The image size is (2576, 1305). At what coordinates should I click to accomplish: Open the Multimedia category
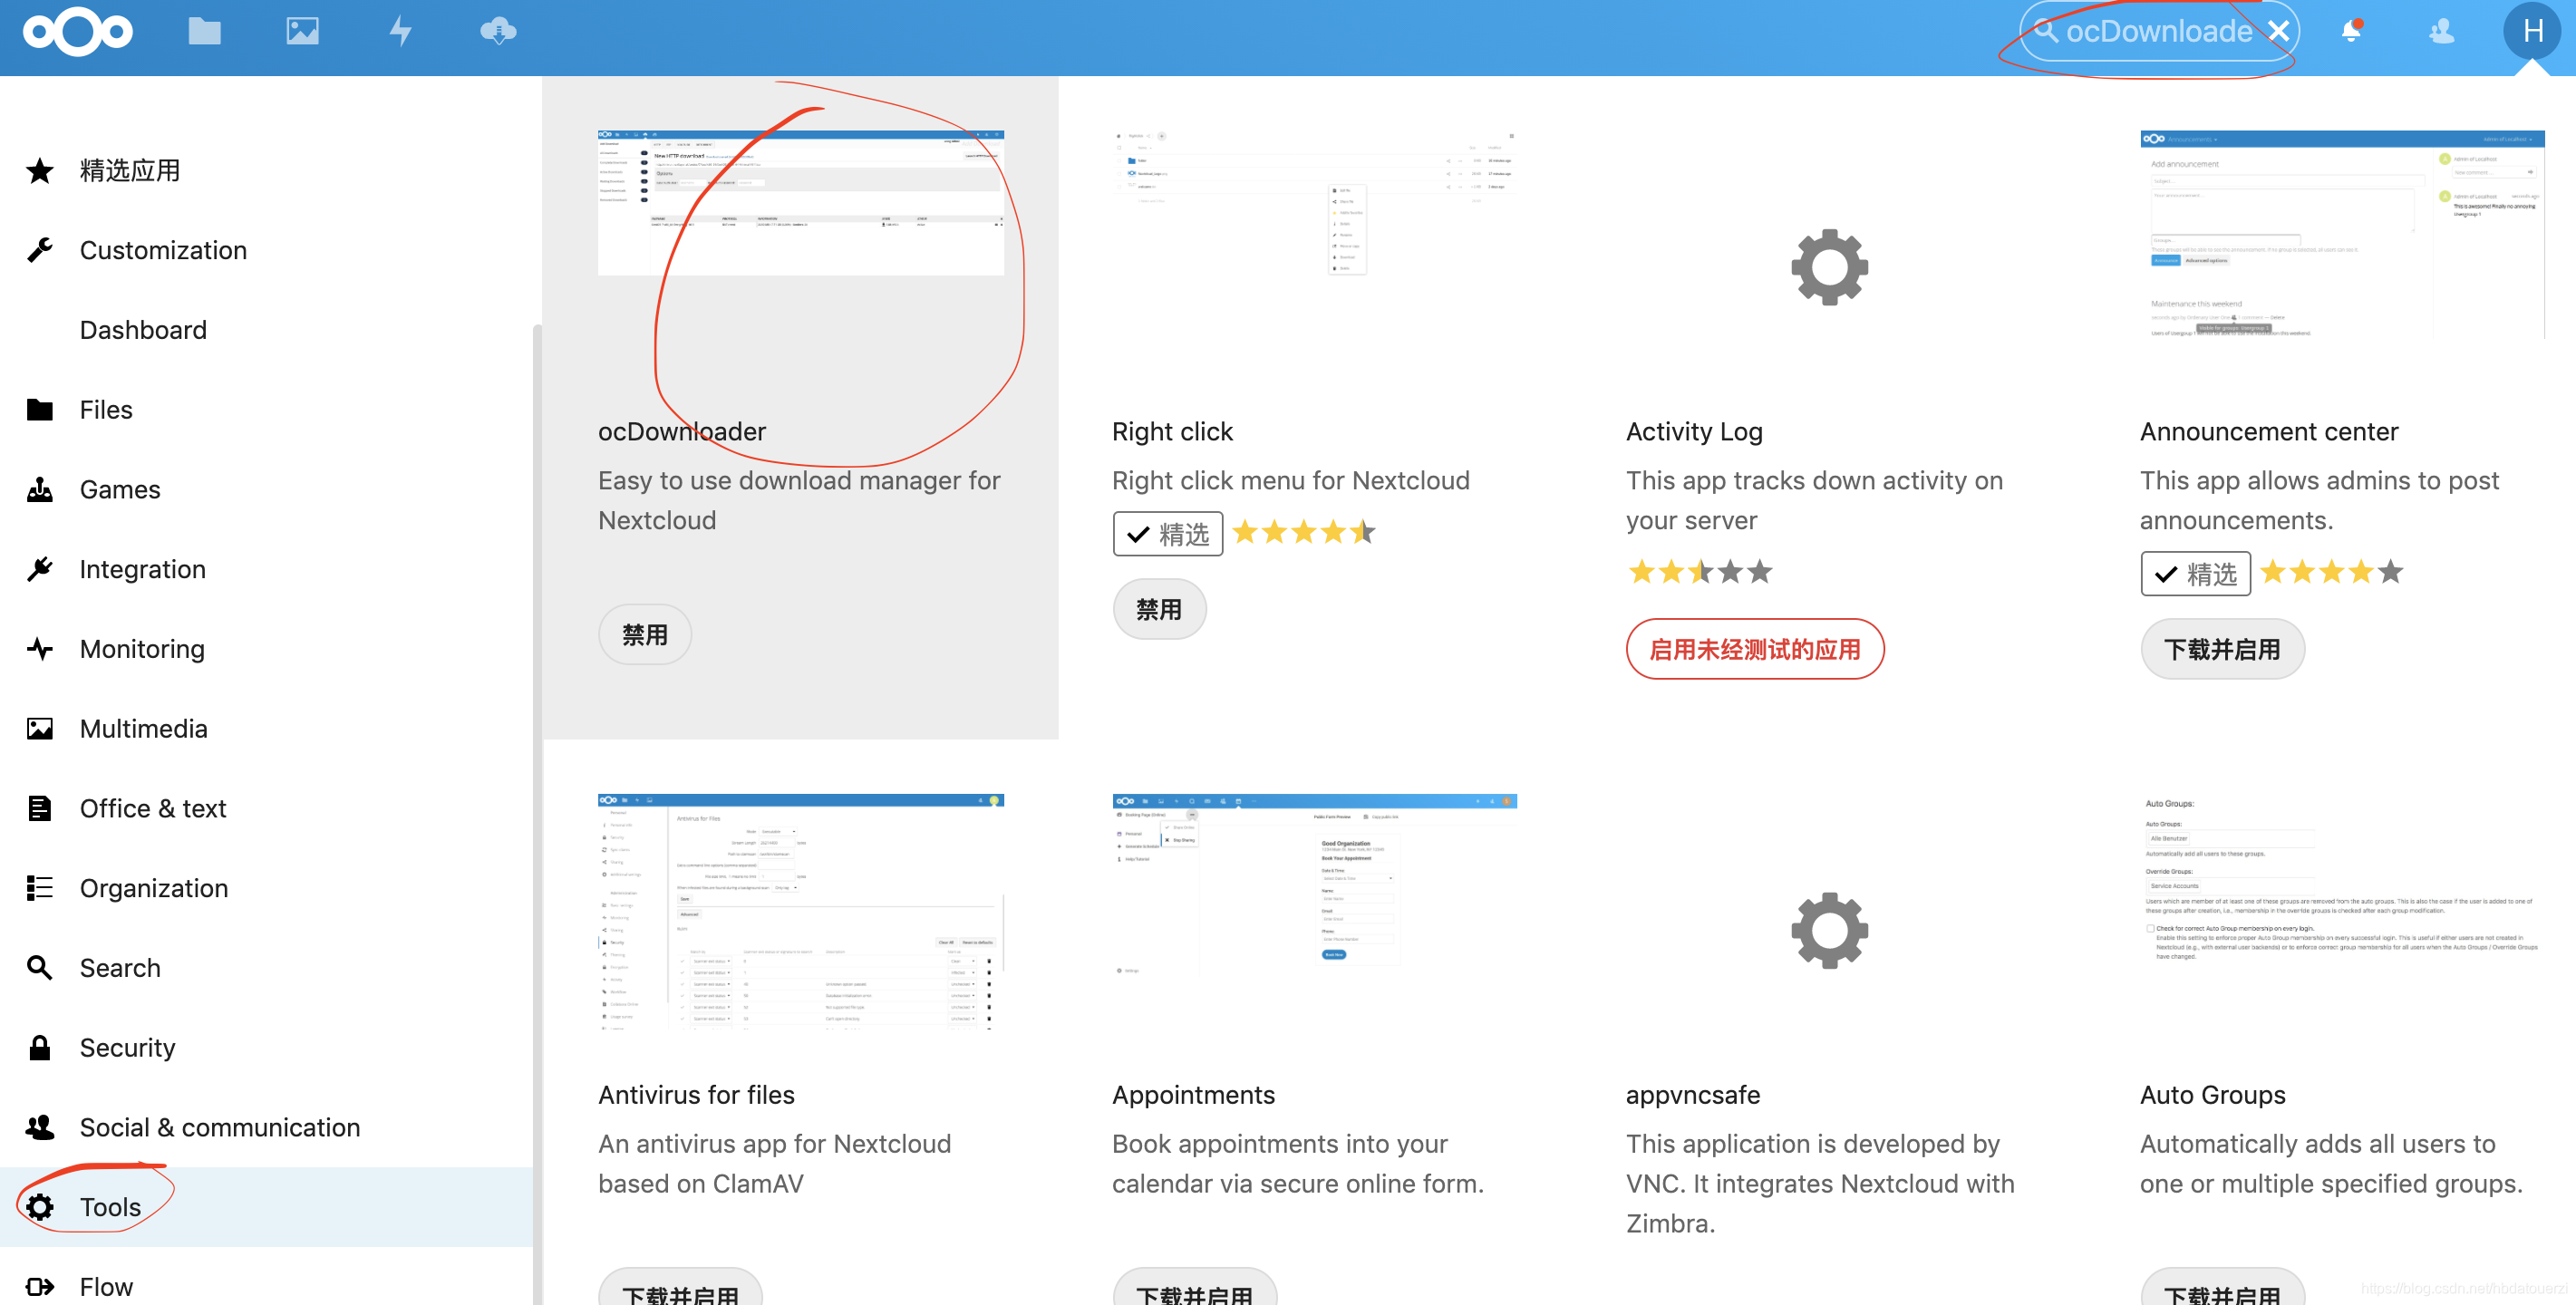[x=143, y=728]
